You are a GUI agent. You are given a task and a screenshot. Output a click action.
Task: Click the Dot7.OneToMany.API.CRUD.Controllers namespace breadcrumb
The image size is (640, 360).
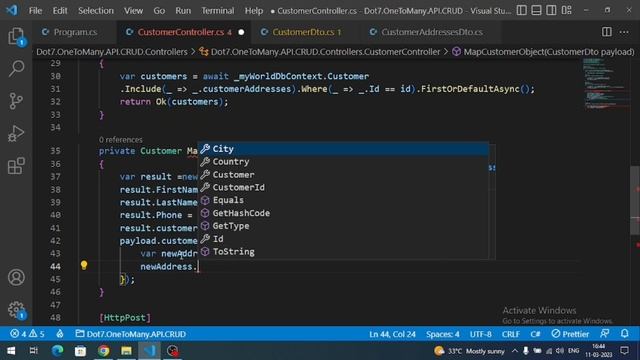[x=112, y=52]
